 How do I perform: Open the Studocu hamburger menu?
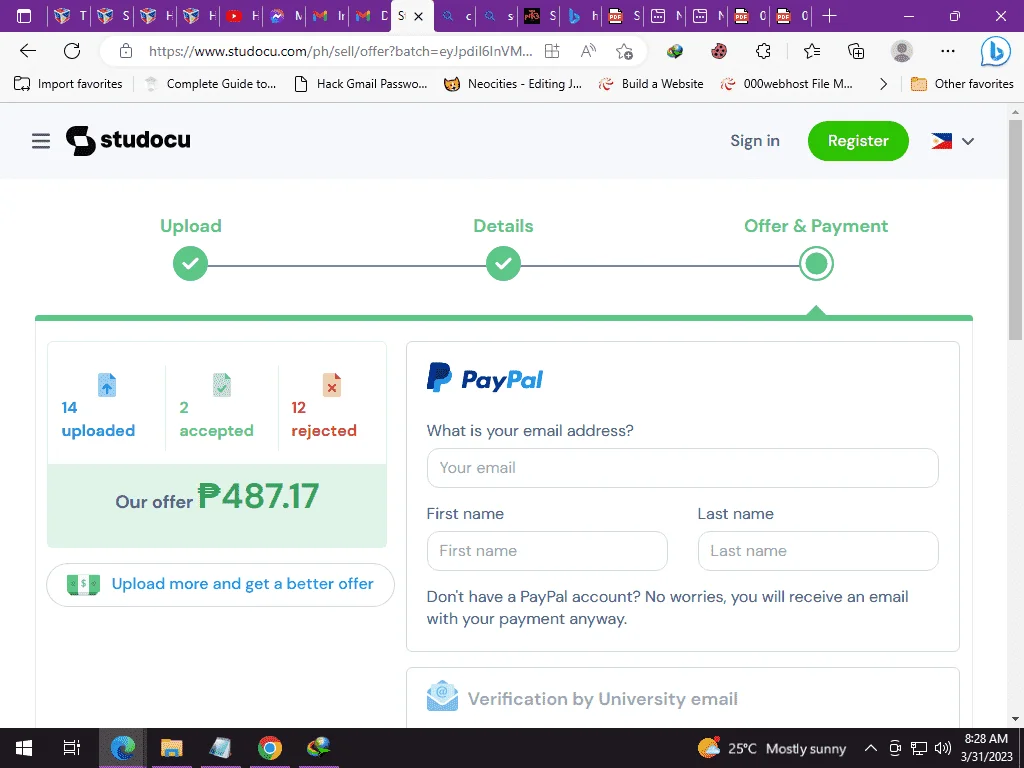pos(40,140)
